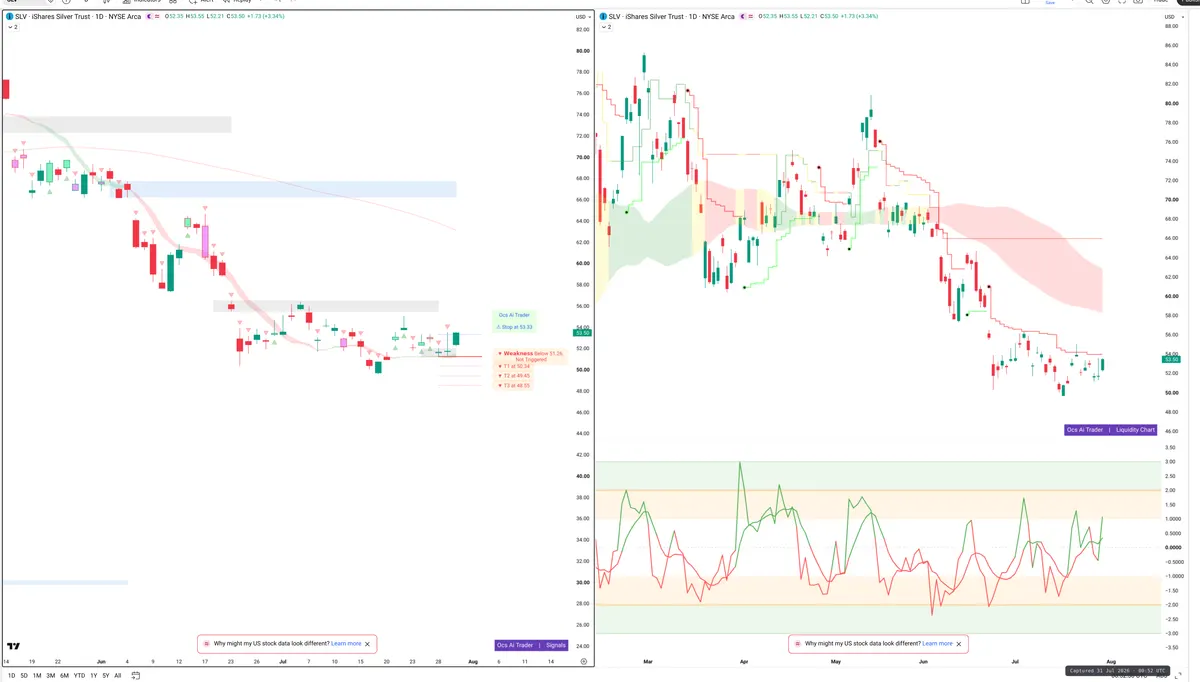Open the USD currency dropdown on left chart

[x=582, y=17]
